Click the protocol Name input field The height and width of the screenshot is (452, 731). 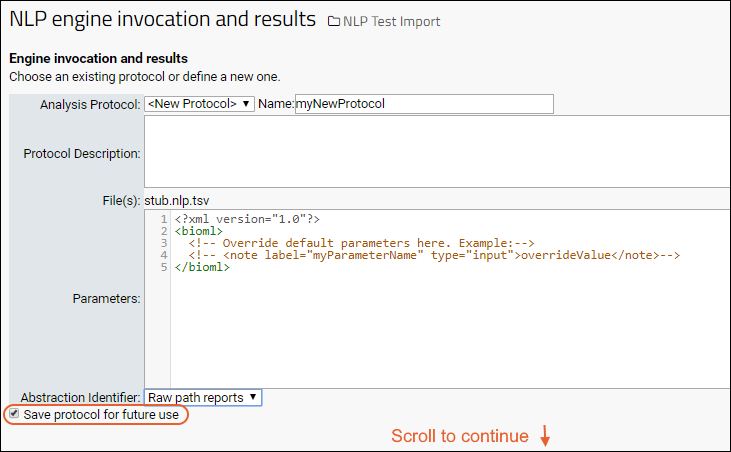(x=424, y=104)
